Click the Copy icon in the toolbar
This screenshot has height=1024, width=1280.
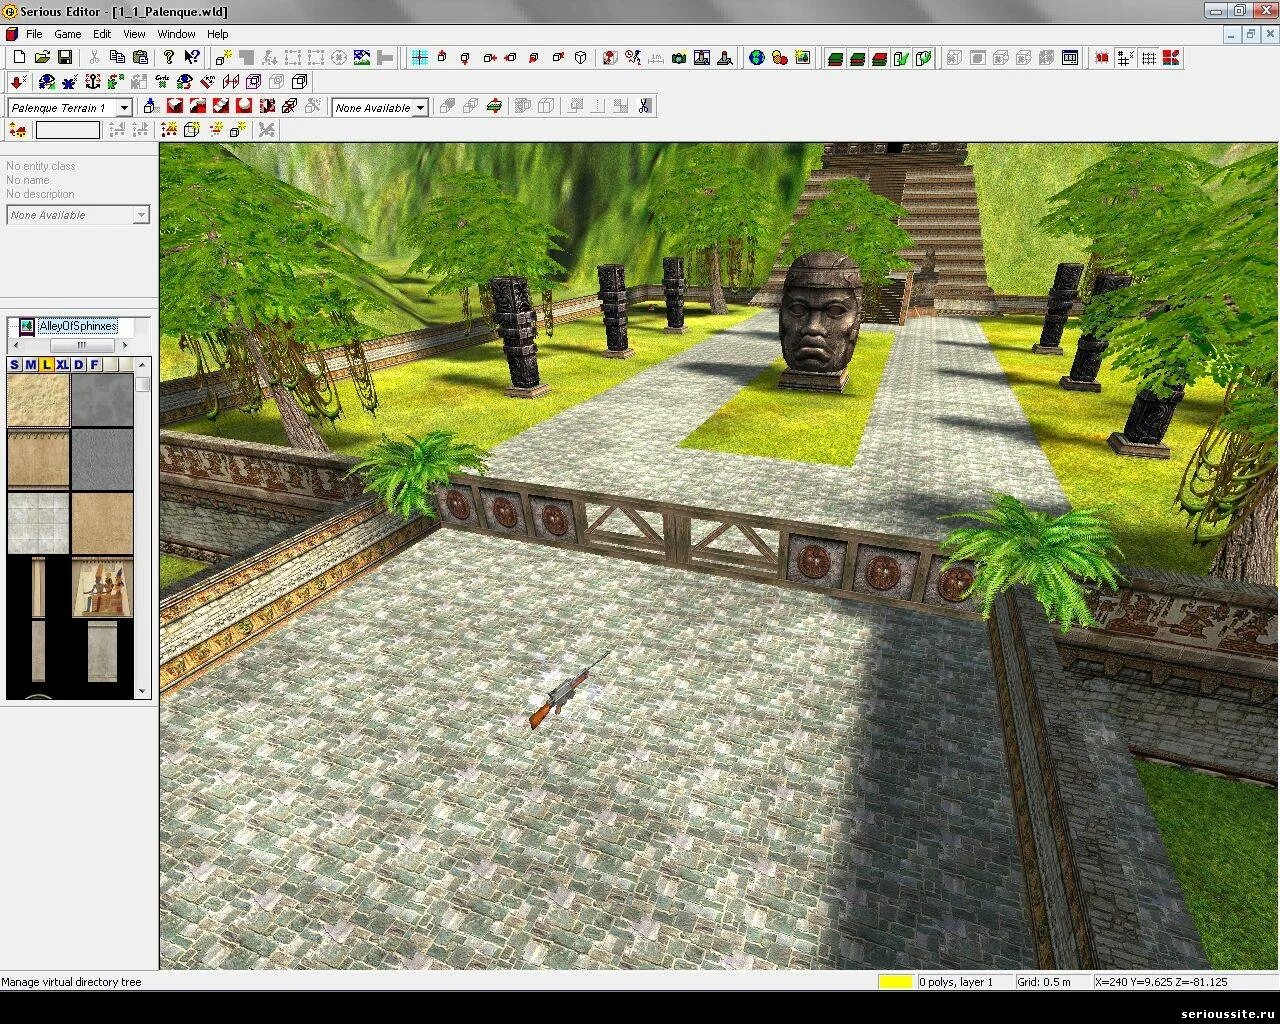click(117, 58)
